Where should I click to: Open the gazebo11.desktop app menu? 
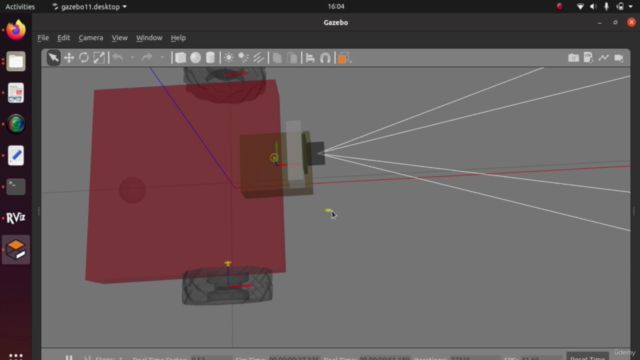[89, 7]
